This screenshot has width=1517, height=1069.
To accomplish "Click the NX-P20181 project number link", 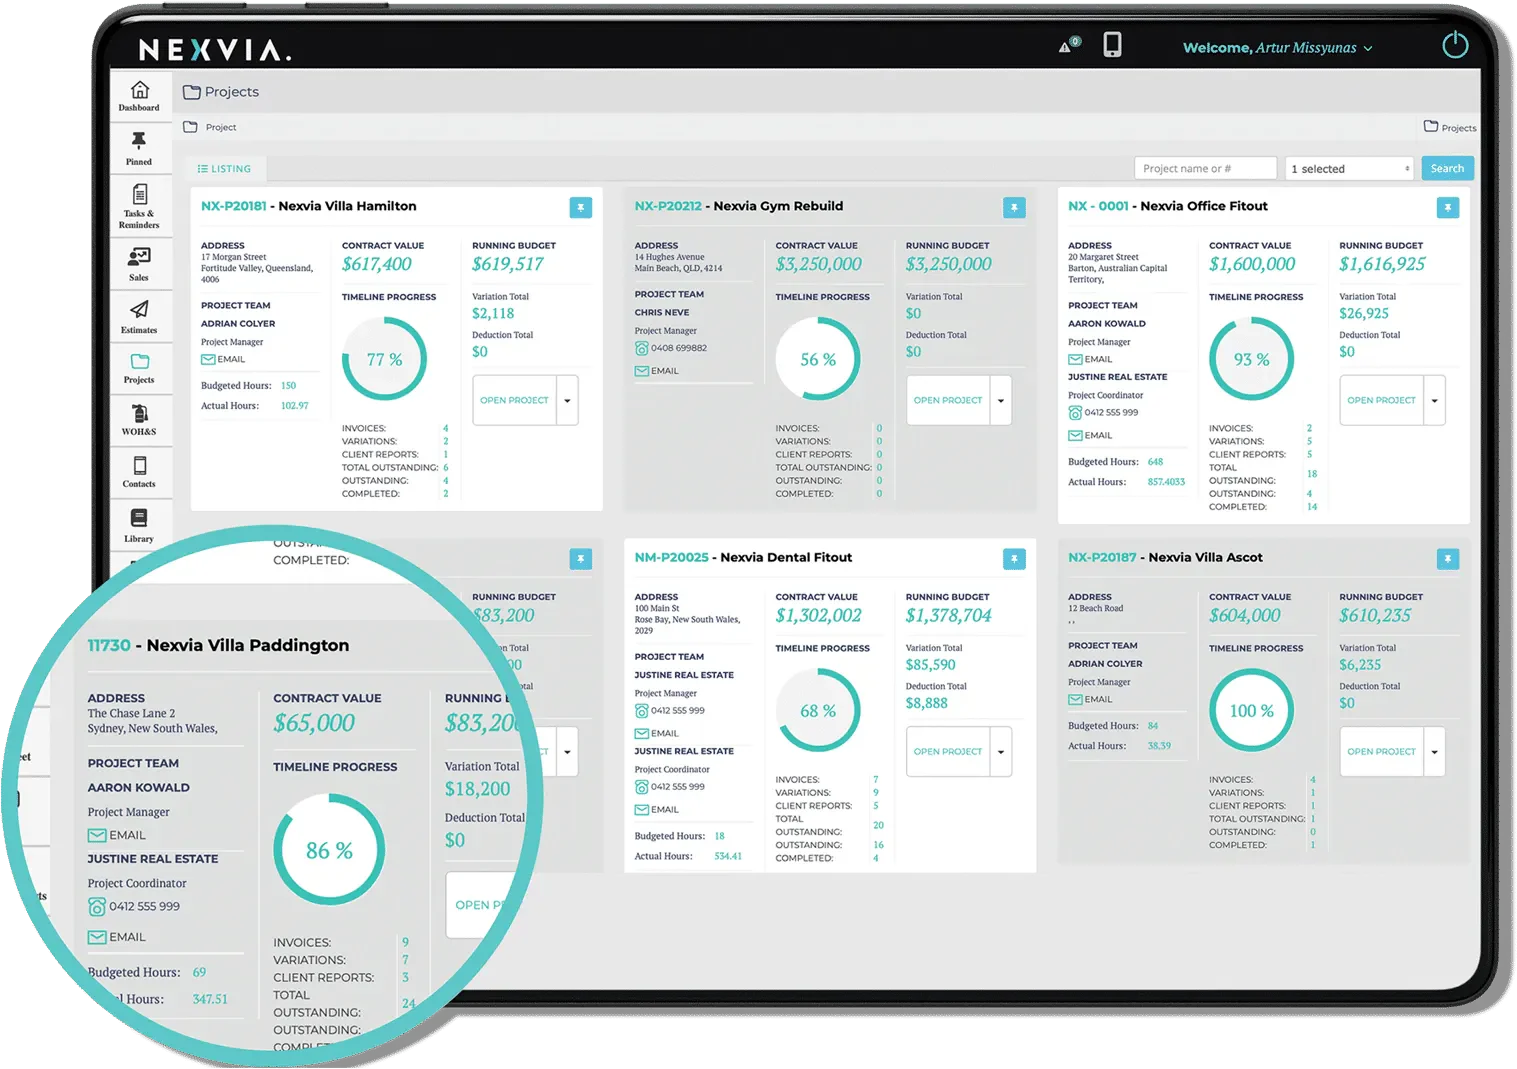I will (234, 206).
